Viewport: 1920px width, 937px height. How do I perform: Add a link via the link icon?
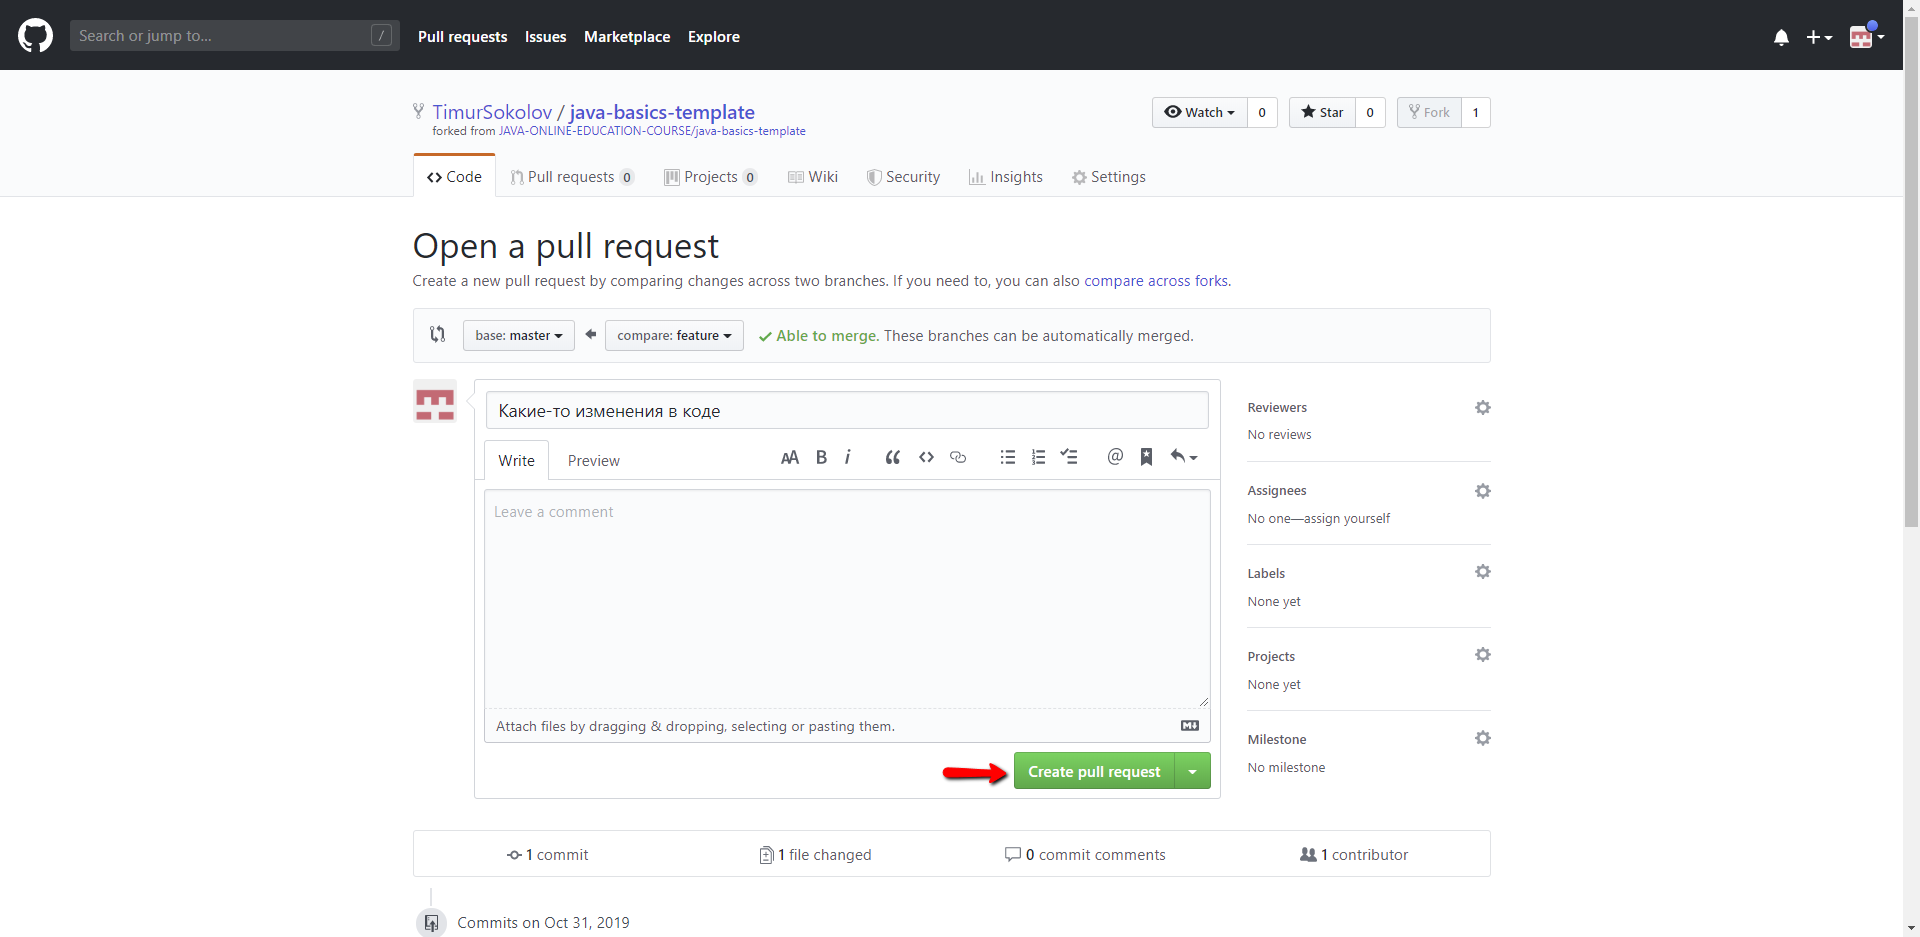click(958, 457)
